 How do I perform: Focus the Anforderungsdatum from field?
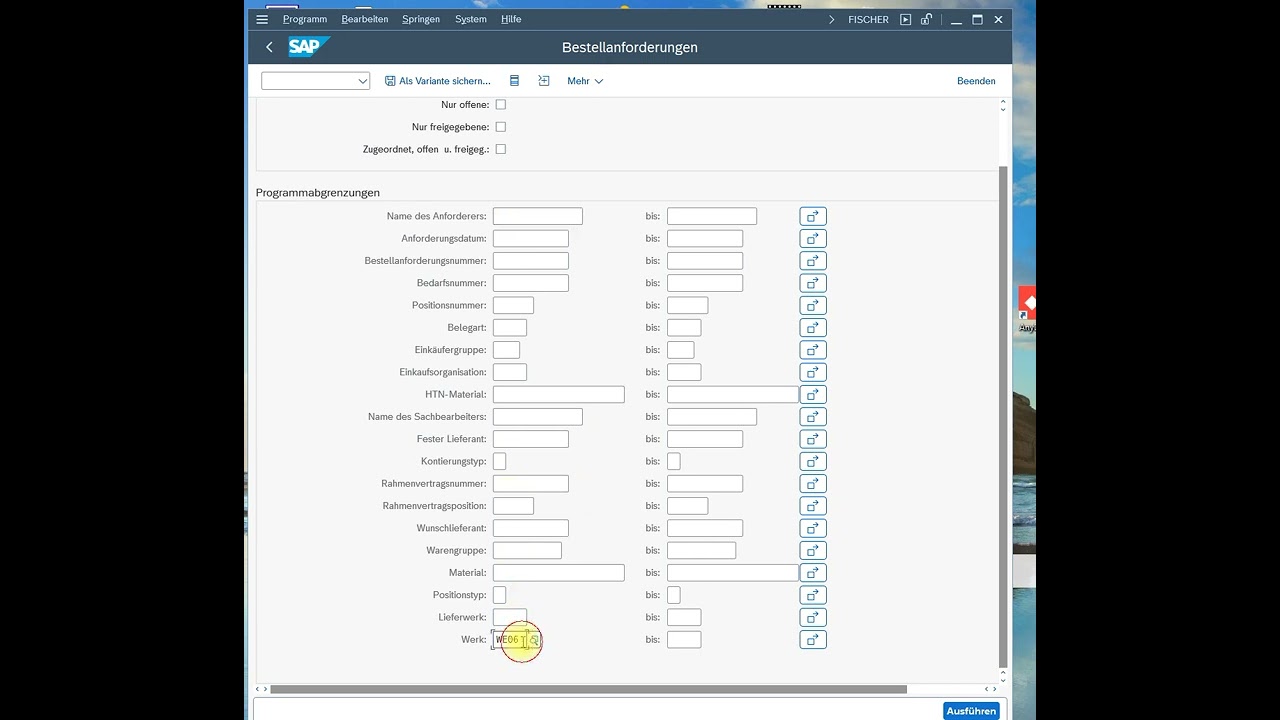tap(531, 239)
